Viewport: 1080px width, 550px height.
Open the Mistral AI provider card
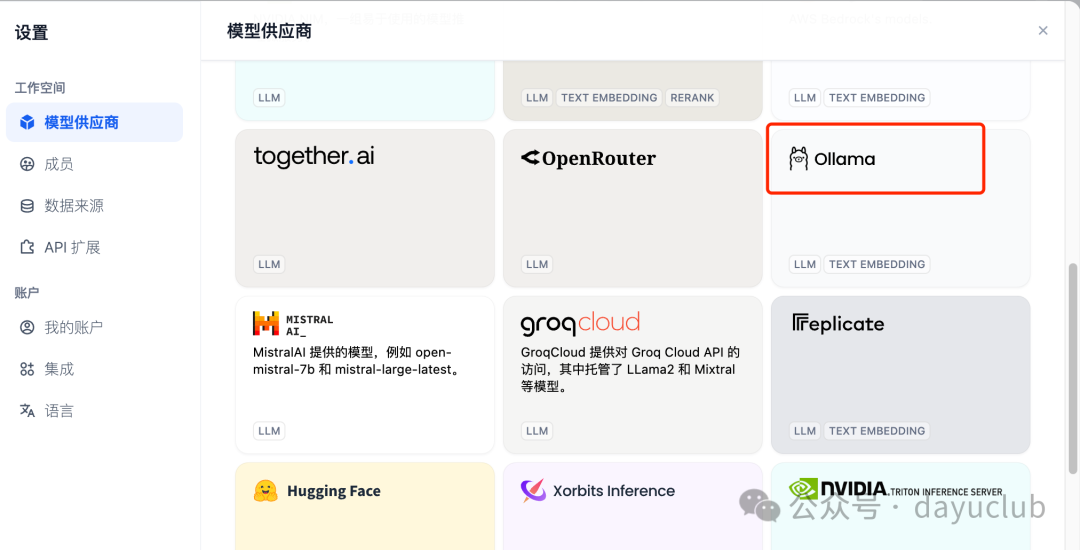coord(365,374)
